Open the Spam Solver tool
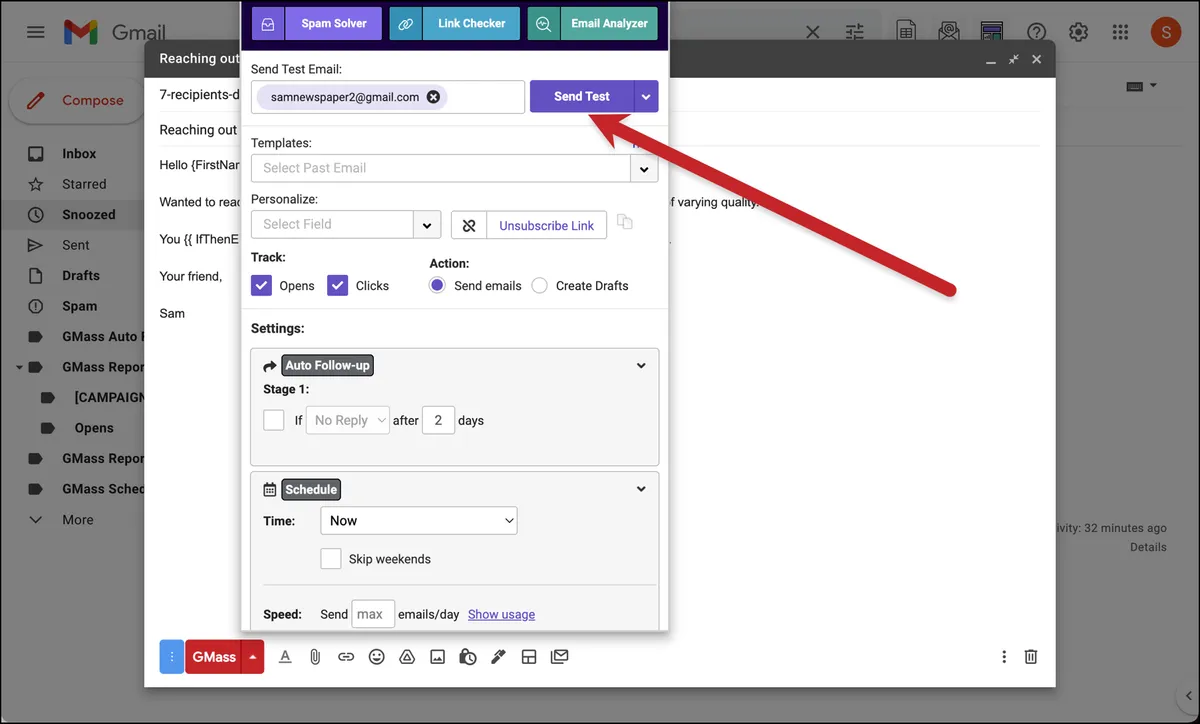The height and width of the screenshot is (724, 1200). point(316,23)
